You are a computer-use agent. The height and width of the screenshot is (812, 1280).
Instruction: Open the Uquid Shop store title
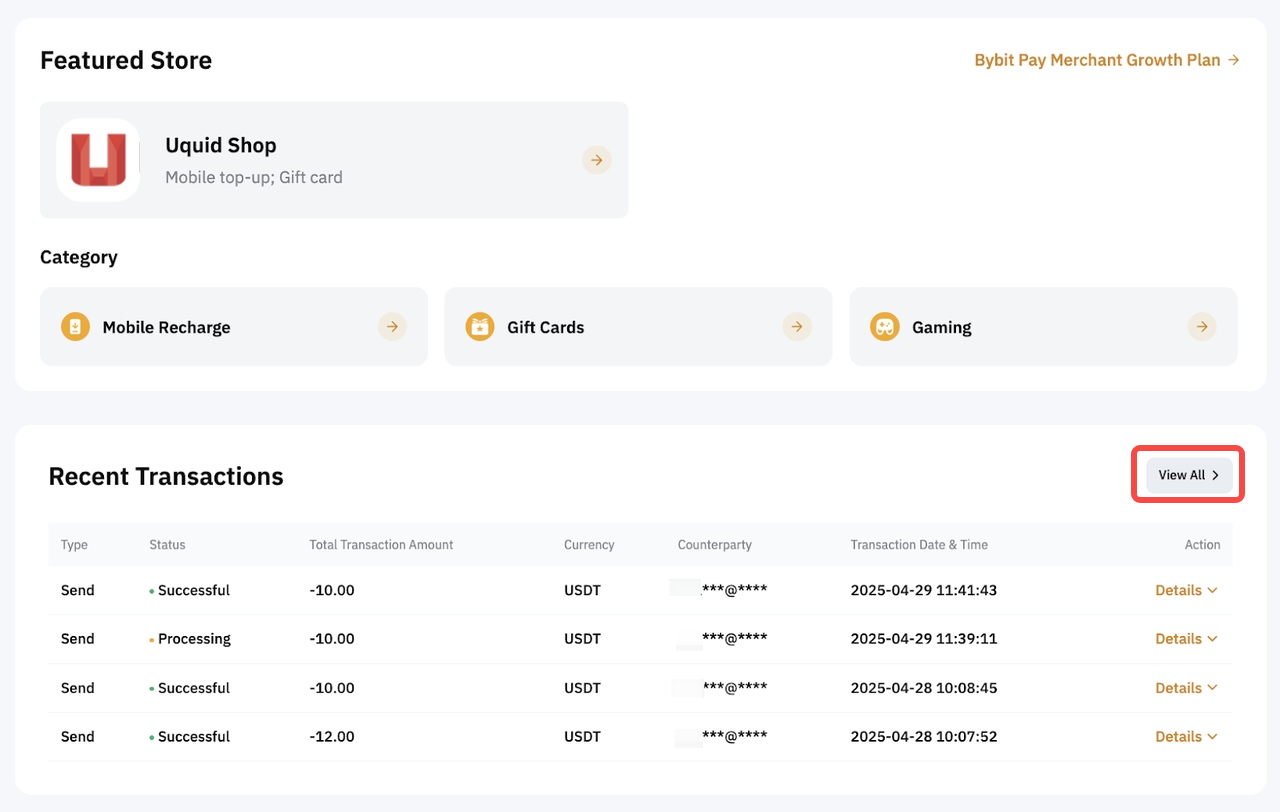pyautogui.click(x=221, y=145)
